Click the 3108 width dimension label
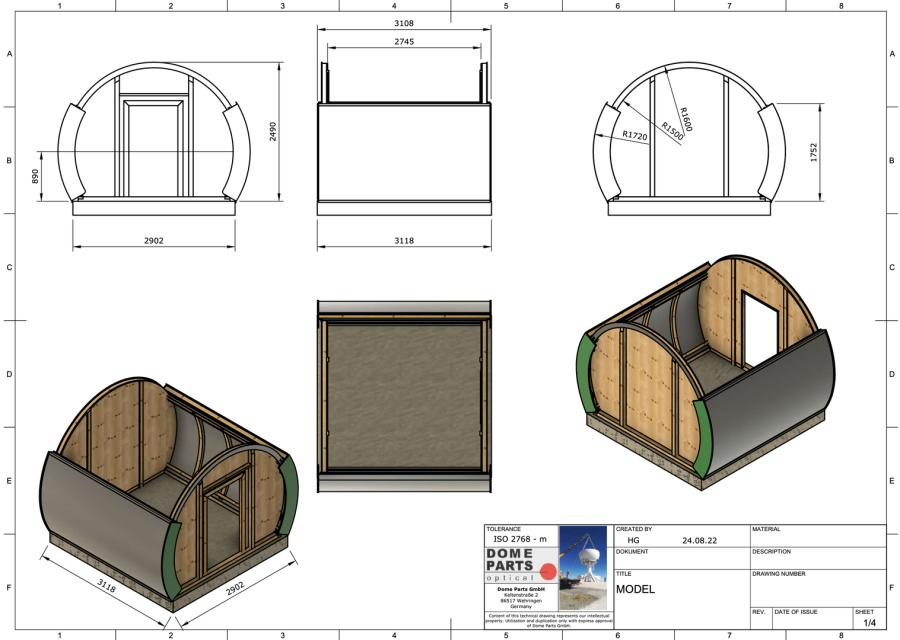900x640 pixels. pyautogui.click(x=405, y=23)
